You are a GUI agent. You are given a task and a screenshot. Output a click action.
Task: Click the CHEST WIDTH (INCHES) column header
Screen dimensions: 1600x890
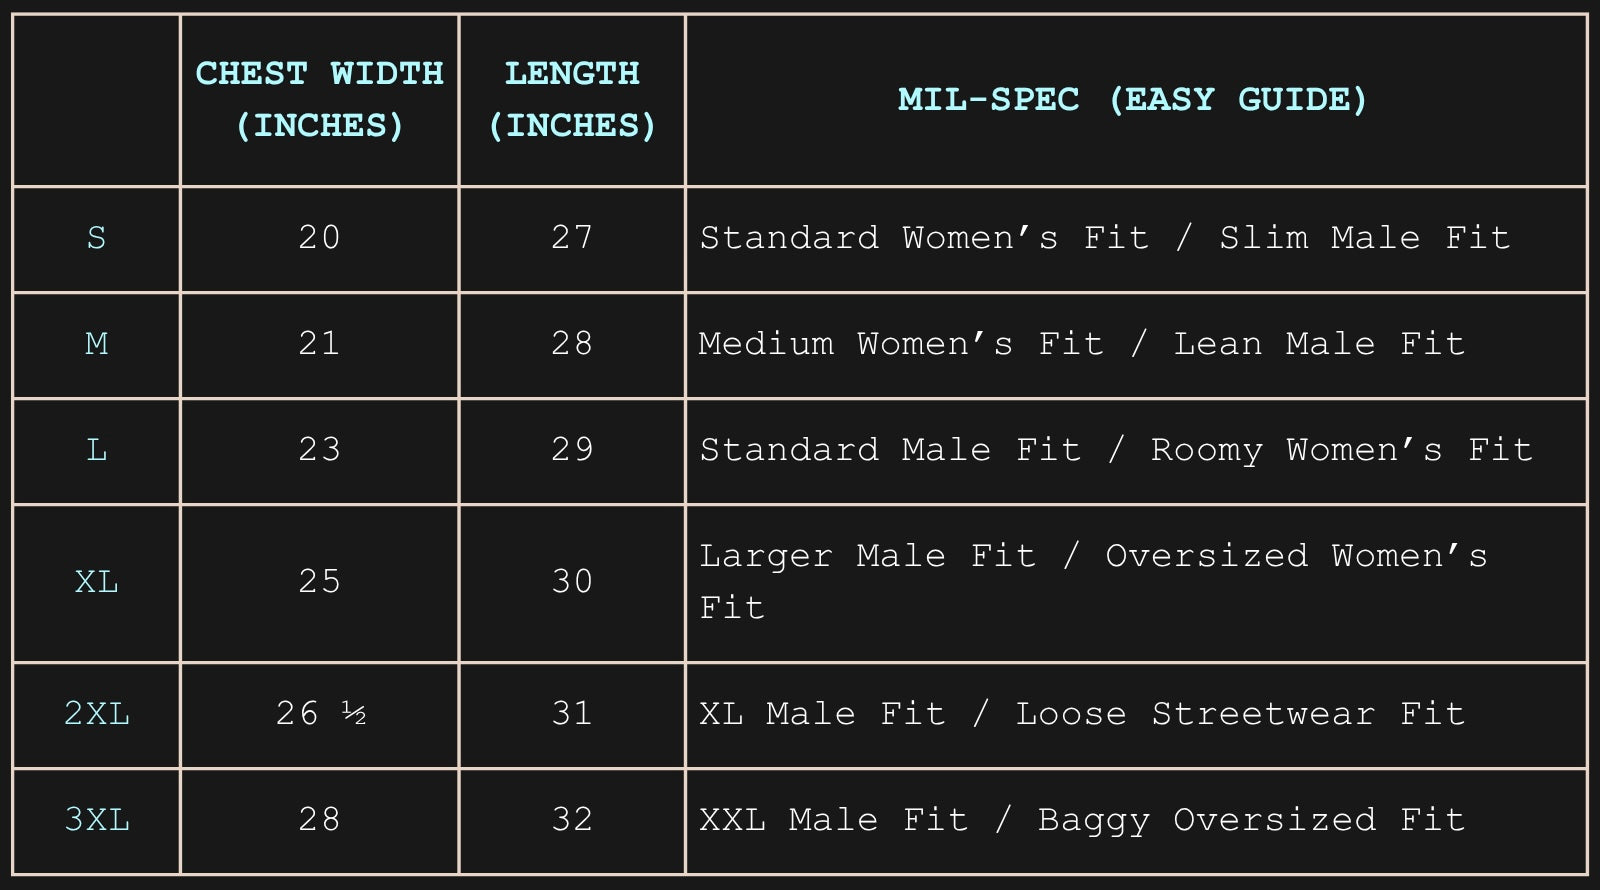point(319,99)
